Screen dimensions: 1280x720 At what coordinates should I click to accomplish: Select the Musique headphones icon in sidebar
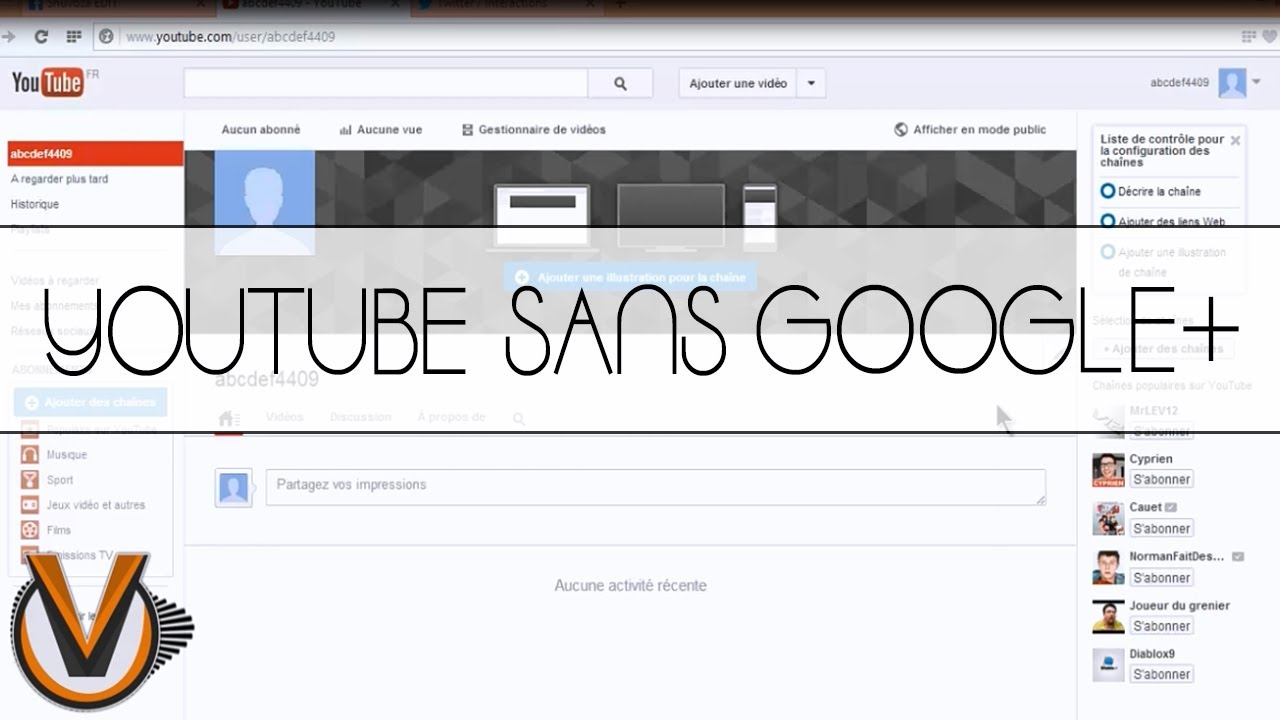pyautogui.click(x=30, y=455)
